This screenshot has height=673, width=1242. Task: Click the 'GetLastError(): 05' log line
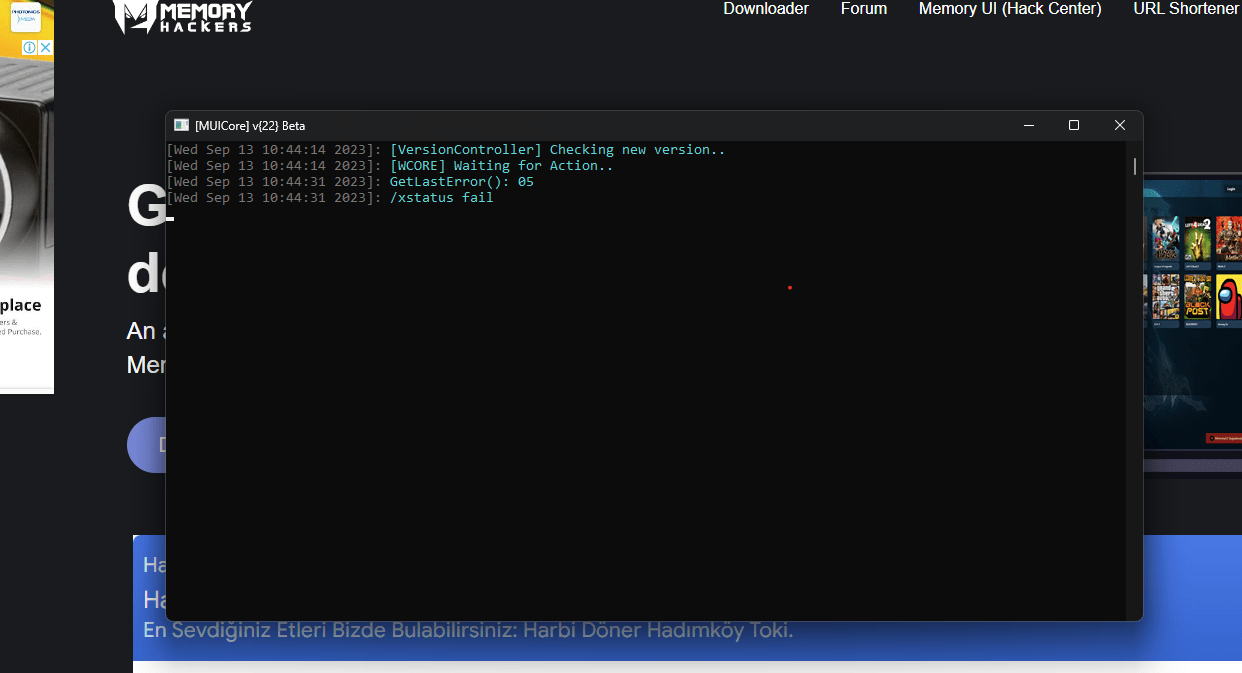coord(350,182)
